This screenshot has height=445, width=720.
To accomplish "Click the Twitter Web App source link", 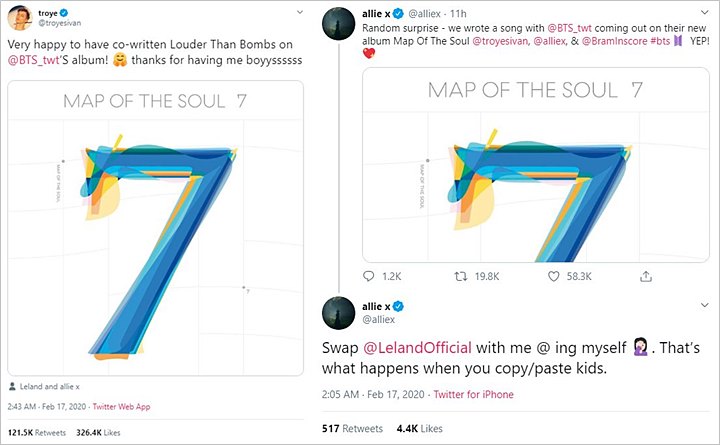I will tap(121, 406).
